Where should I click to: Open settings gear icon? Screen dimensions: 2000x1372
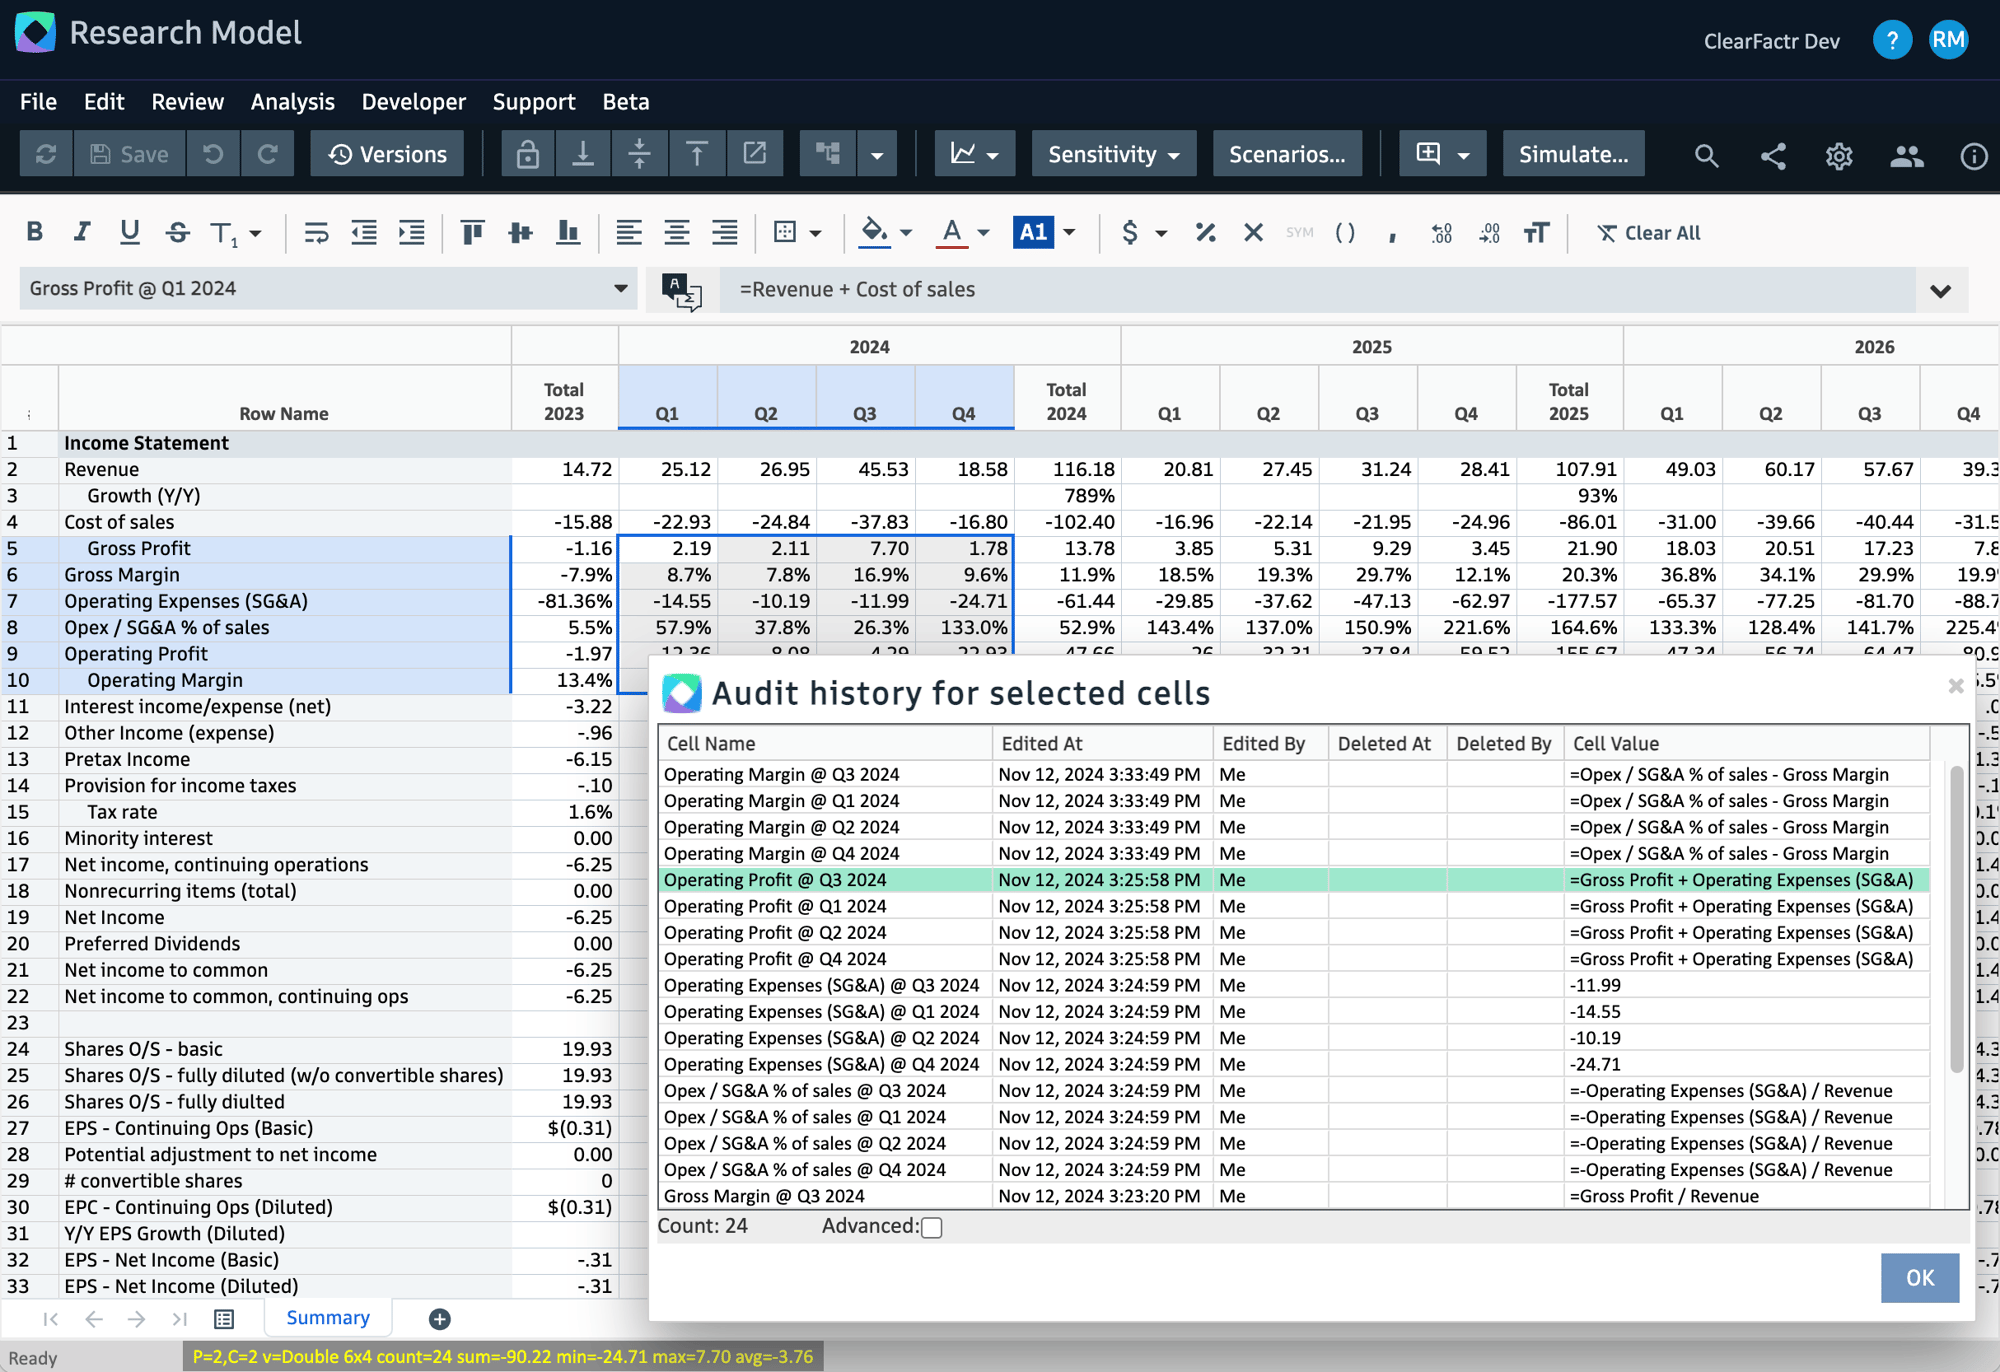(1839, 155)
